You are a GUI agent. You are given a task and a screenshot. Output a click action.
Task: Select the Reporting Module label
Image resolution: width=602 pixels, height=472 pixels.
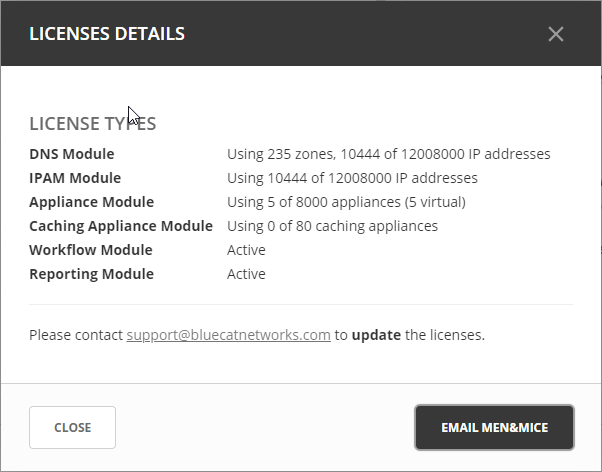[x=91, y=274]
